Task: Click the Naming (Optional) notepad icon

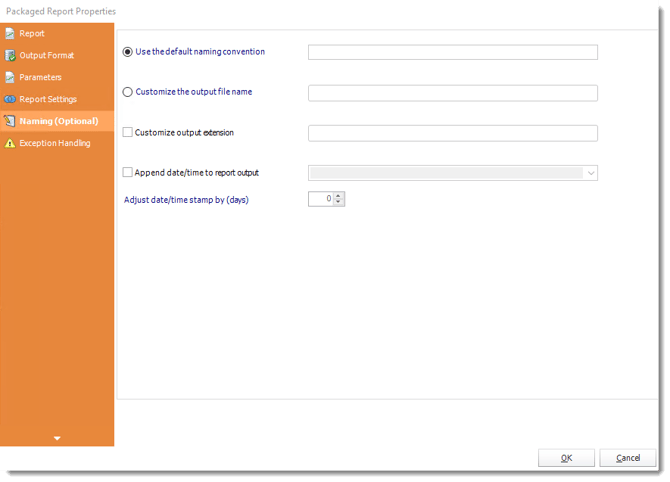Action: pyautogui.click(x=10, y=121)
